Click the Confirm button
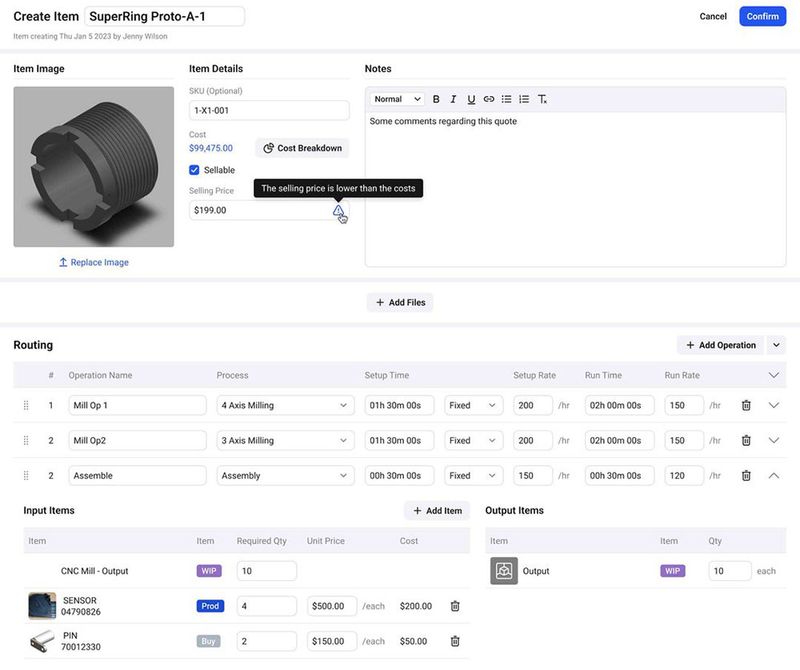800x670 pixels. point(763,15)
